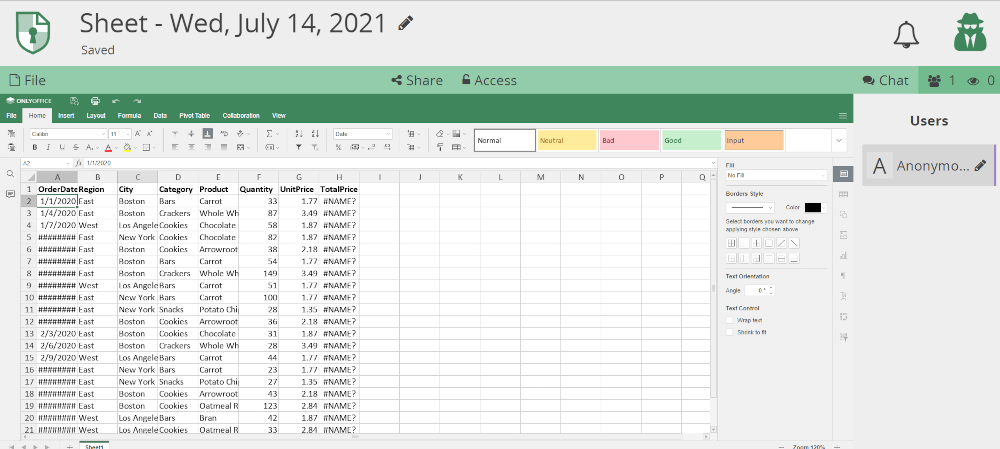
Task: Undo the last action
Action: tap(115, 101)
